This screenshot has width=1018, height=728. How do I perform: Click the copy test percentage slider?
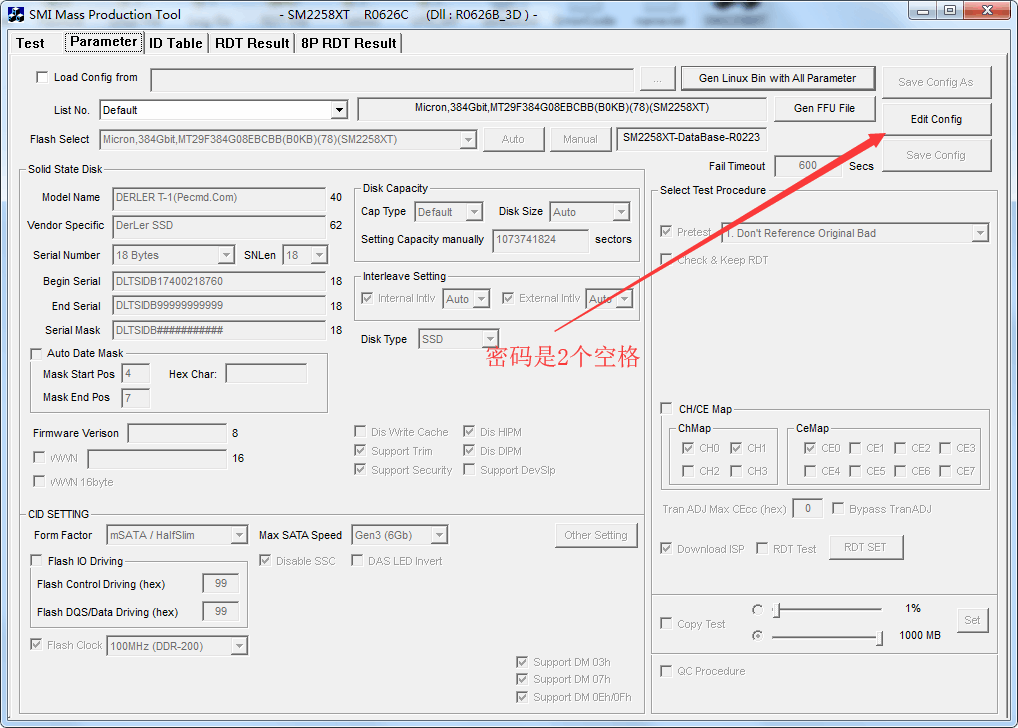pos(828,609)
